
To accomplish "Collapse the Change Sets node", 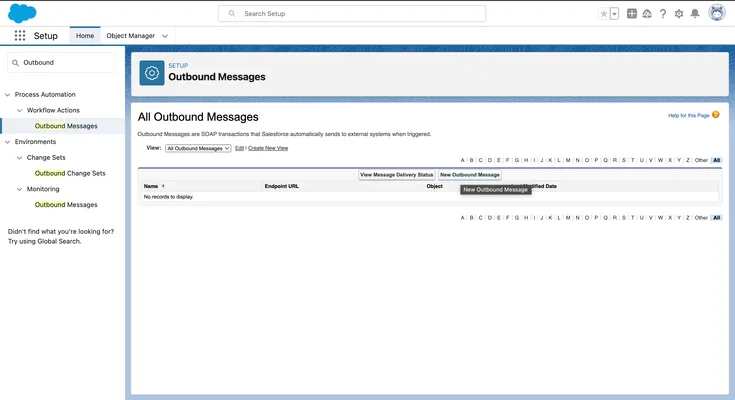I will pos(19,158).
